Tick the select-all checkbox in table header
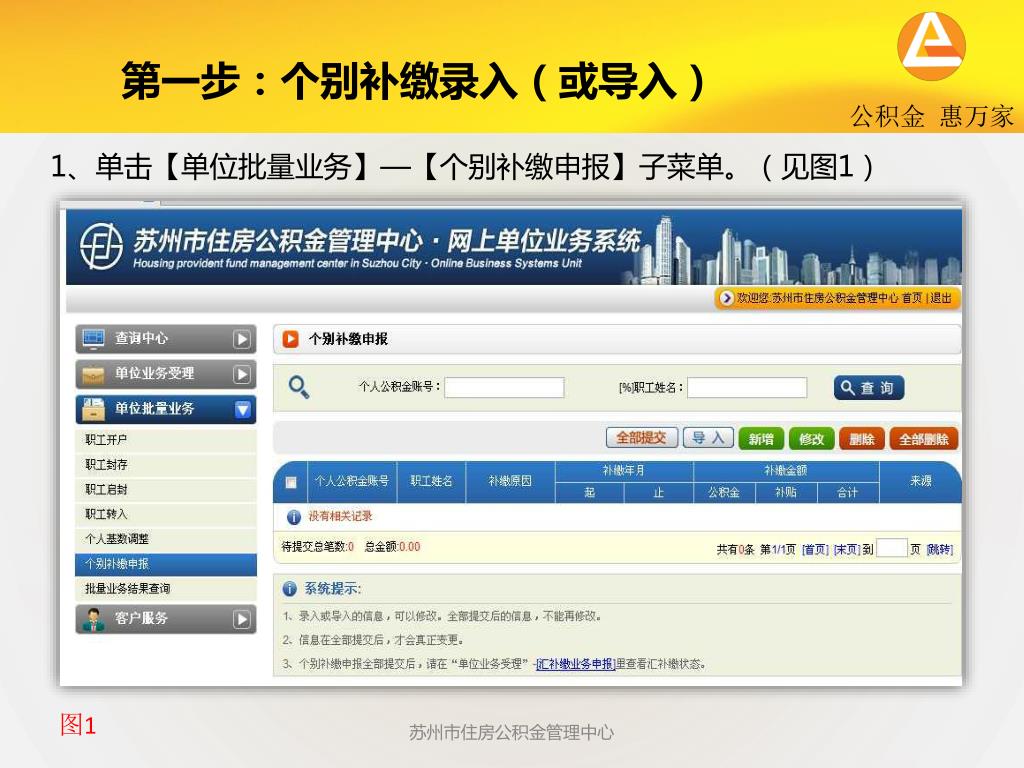The height and width of the screenshot is (768, 1024). [x=291, y=482]
